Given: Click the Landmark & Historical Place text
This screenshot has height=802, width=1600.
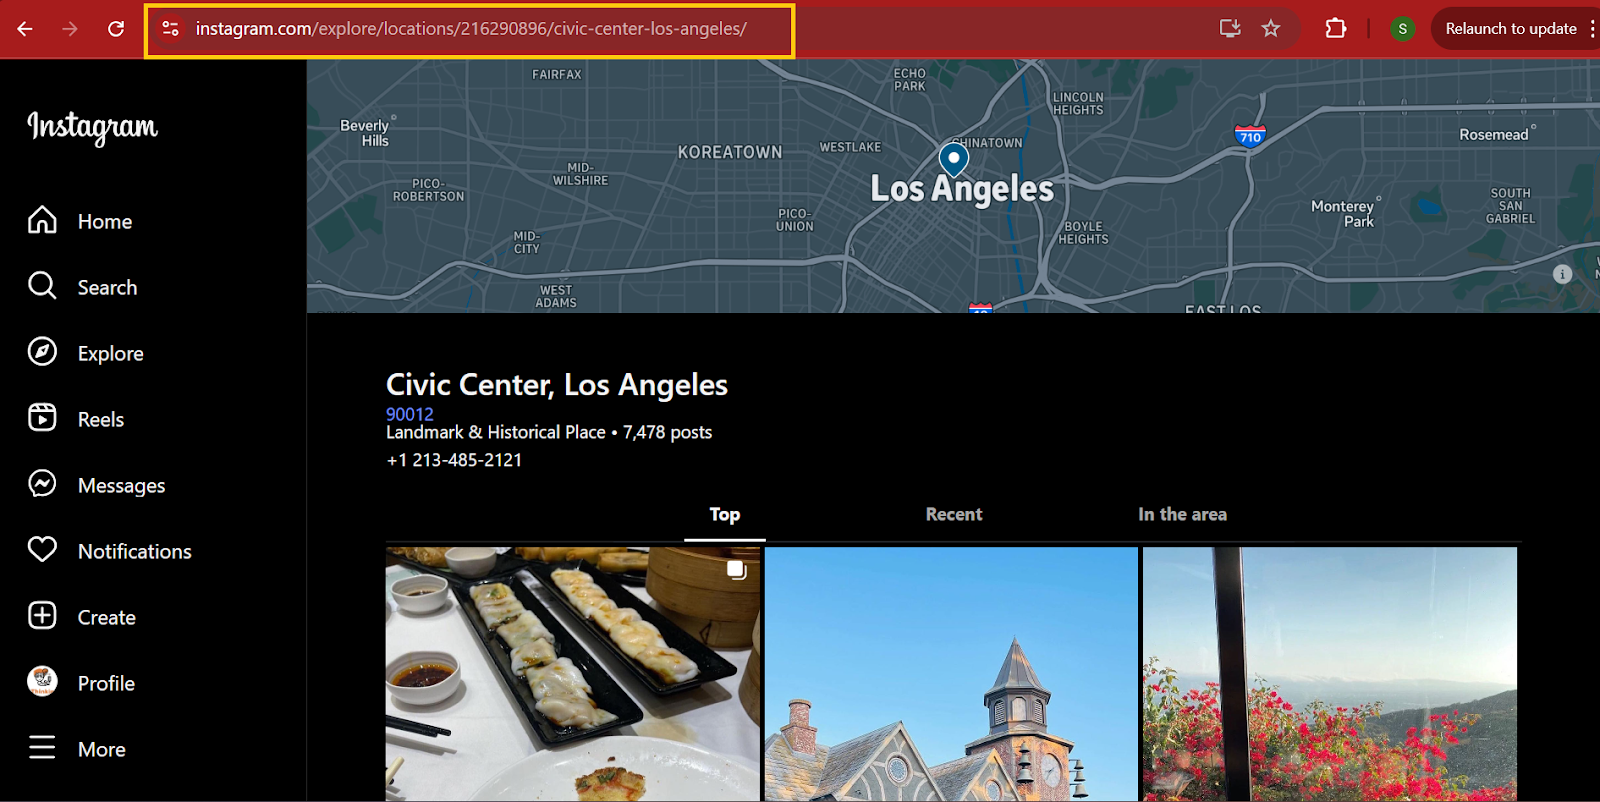Looking at the screenshot, I should click(496, 432).
